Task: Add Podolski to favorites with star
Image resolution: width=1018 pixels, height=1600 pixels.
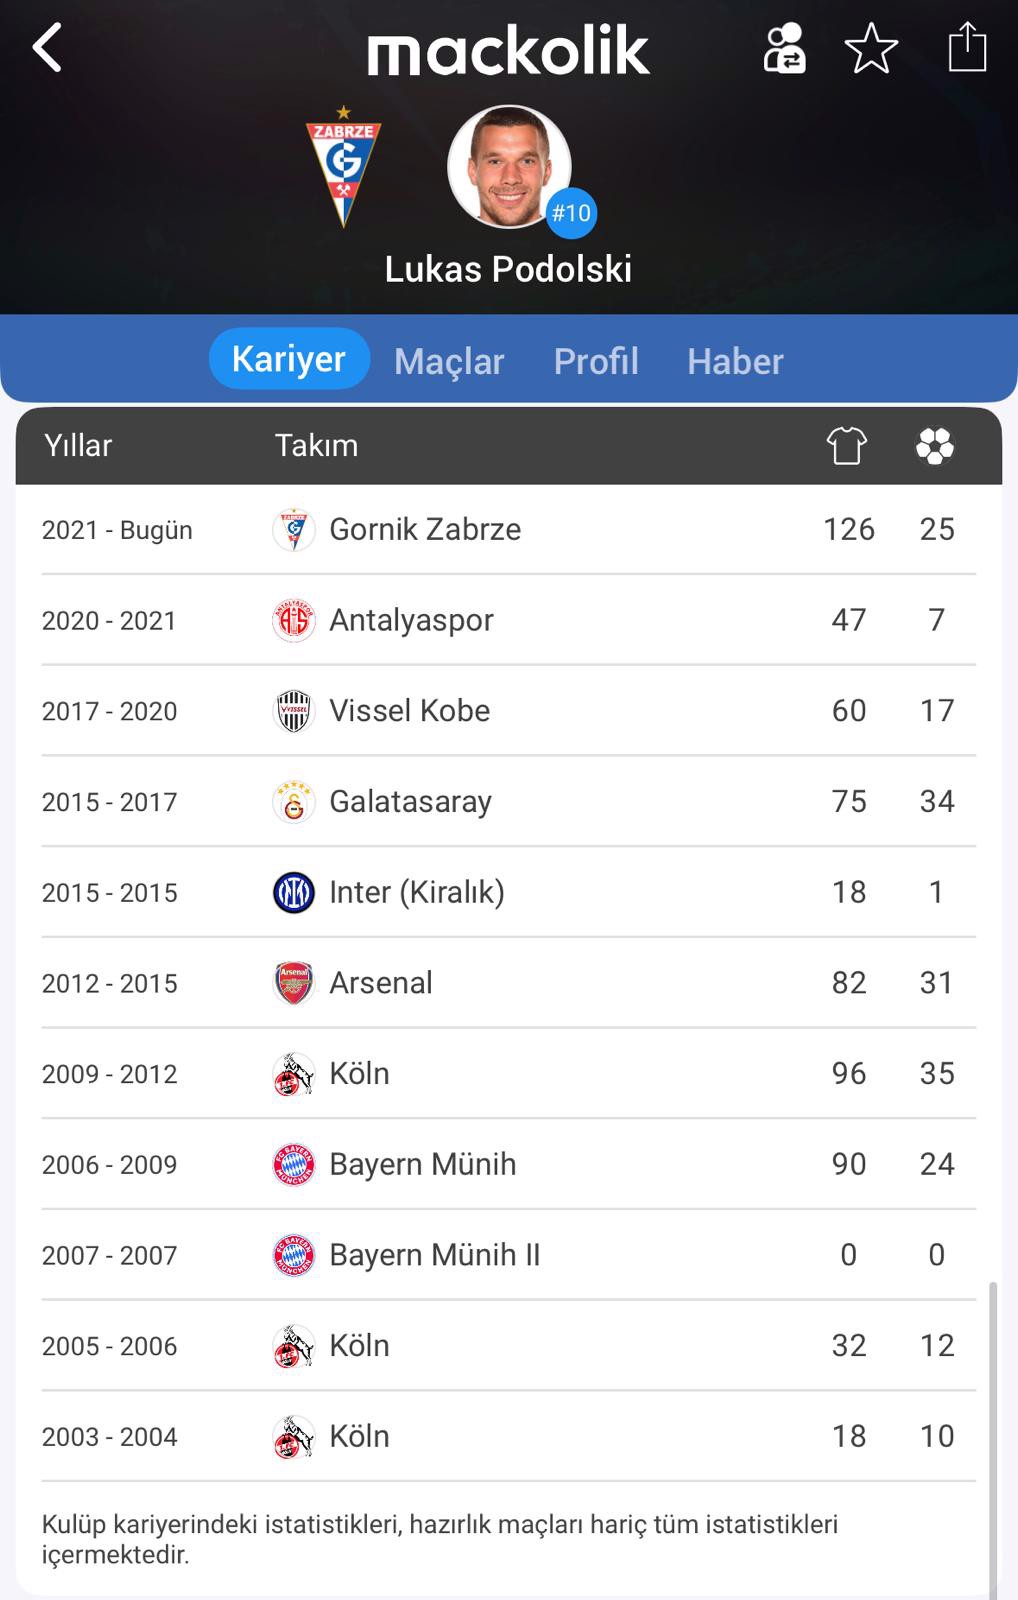Action: (871, 48)
